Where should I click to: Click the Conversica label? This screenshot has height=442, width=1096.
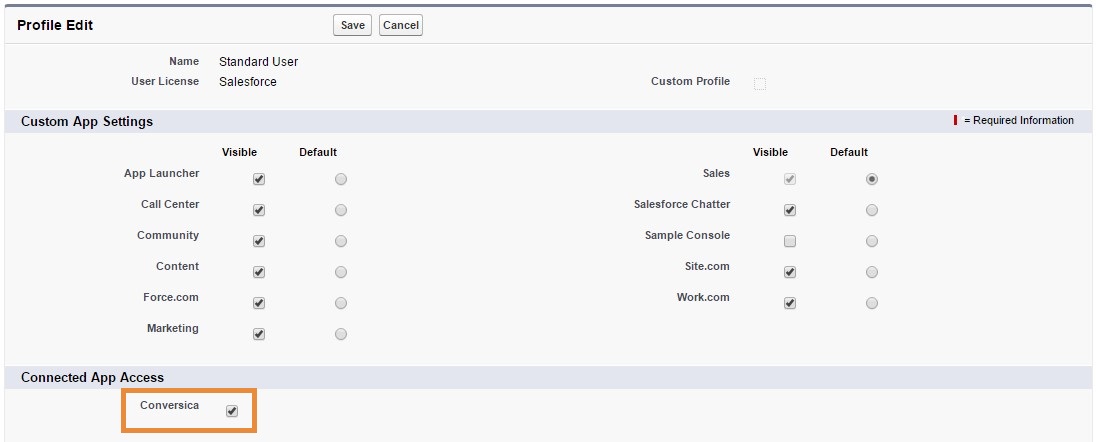pos(169,405)
